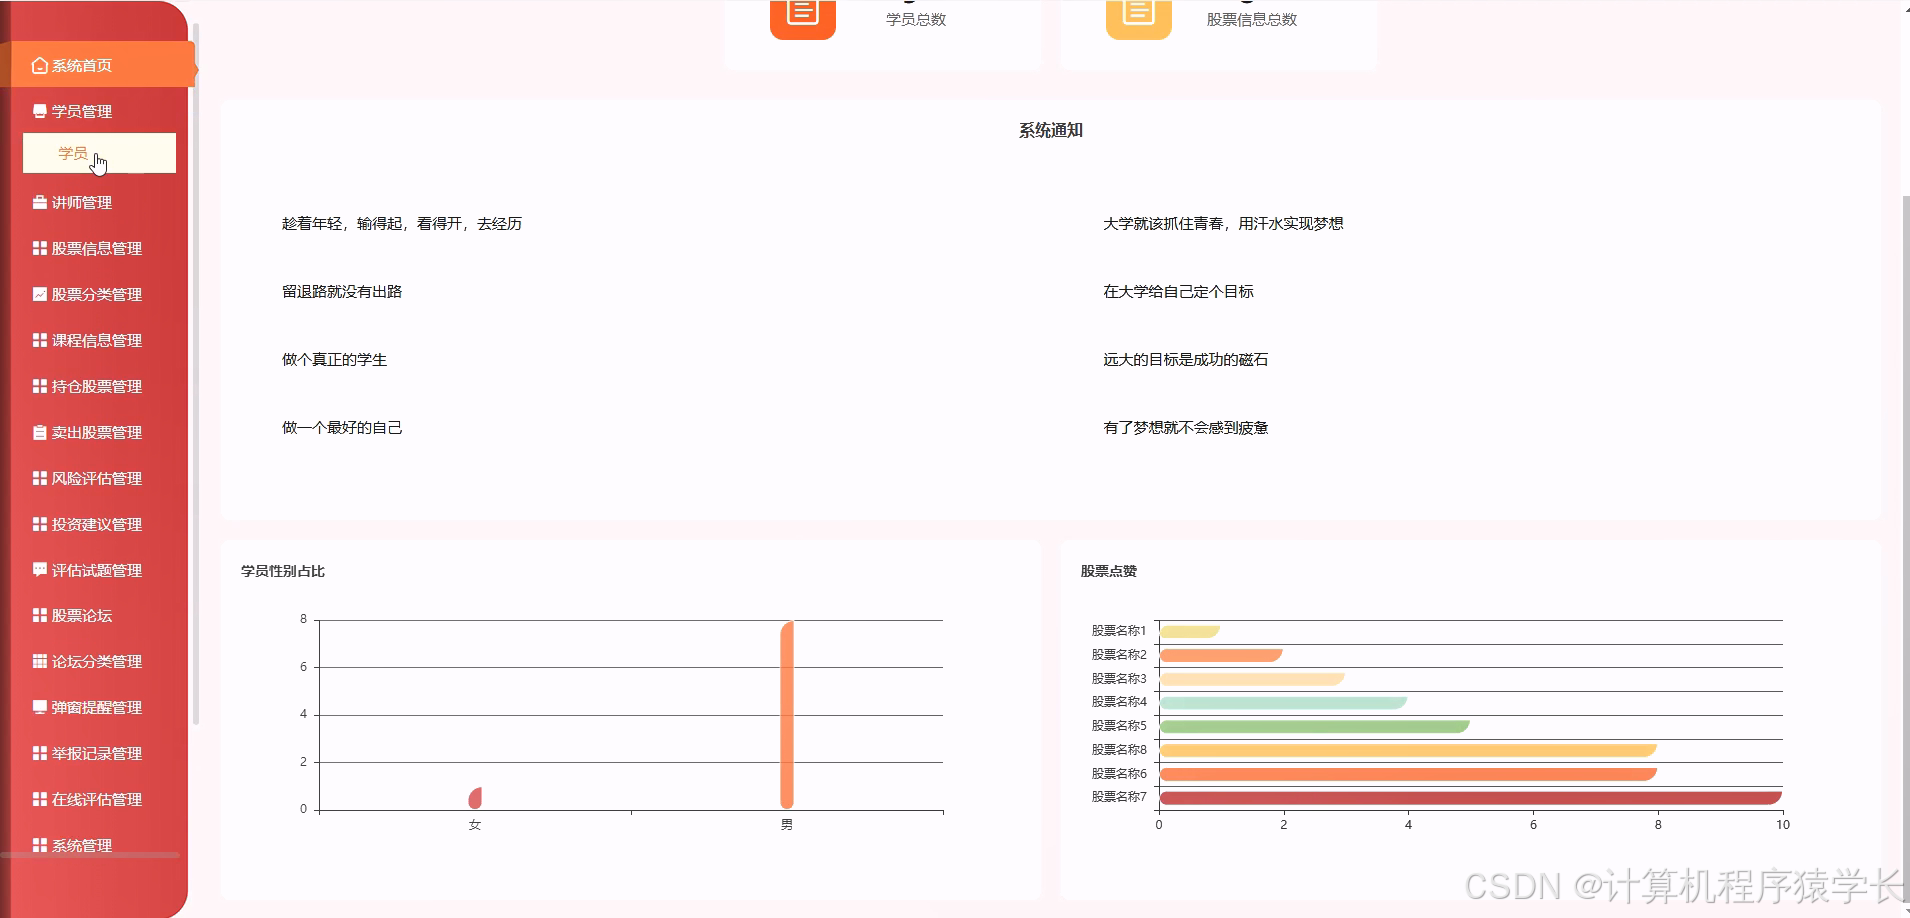Click the grid icon for 投资建议管理

click(40, 524)
